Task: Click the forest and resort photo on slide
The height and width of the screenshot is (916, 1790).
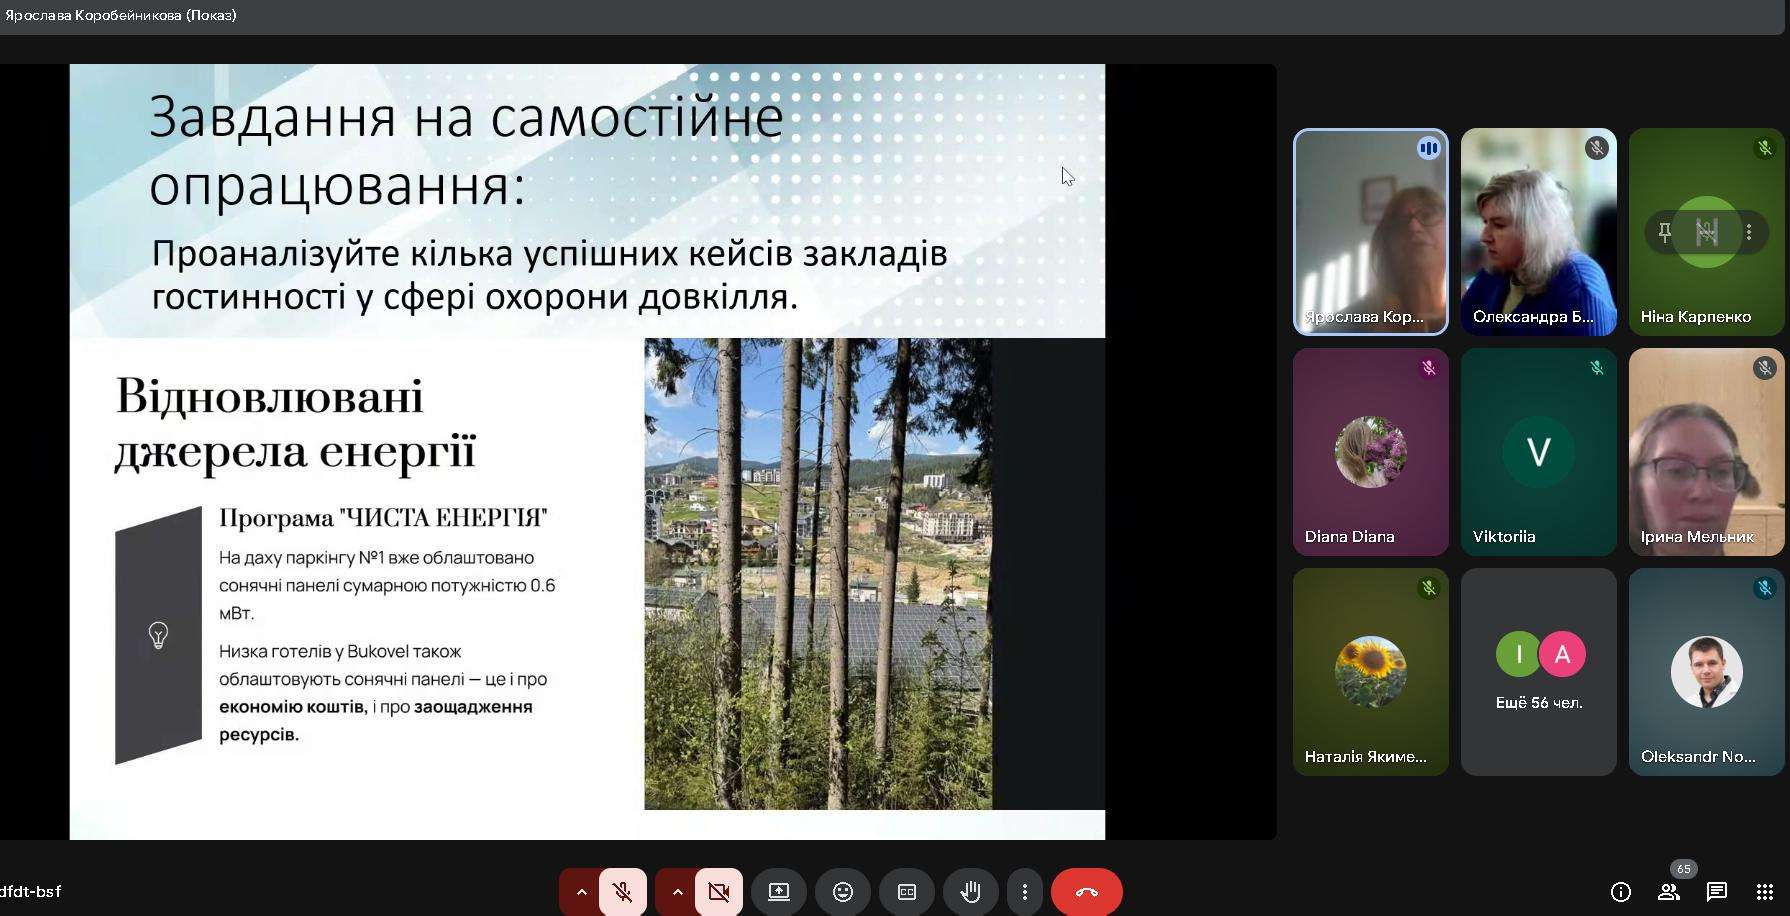Action: click(x=818, y=573)
